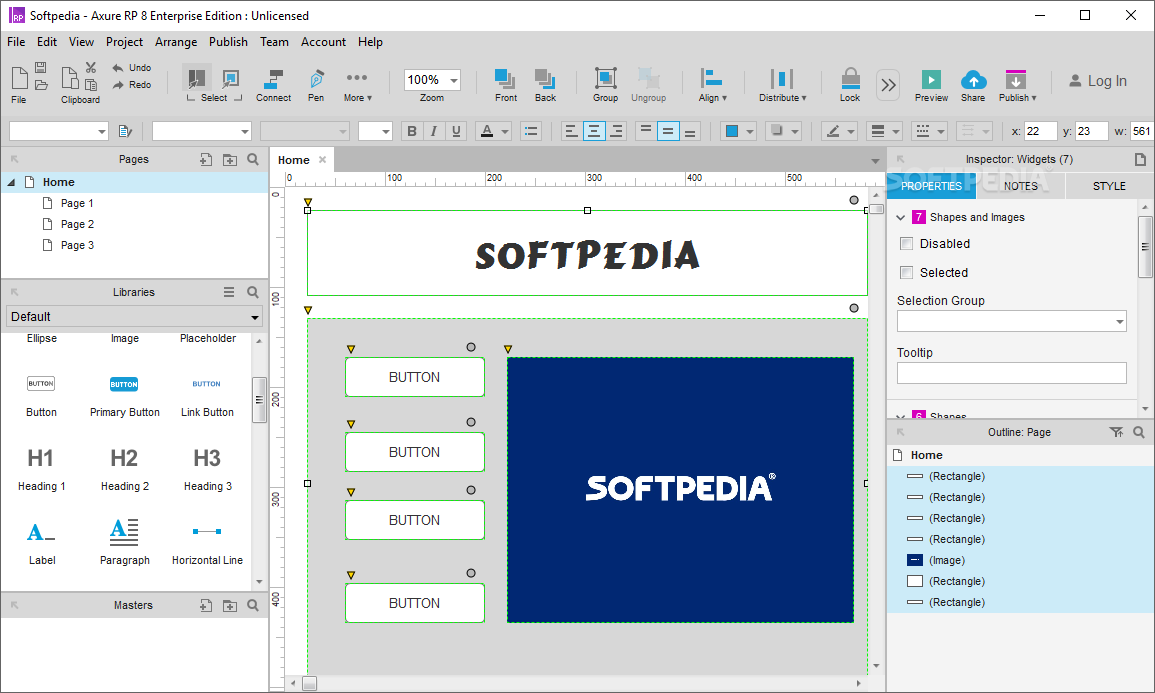Screen dimensions: 1155x693
Task: Set vertical alignment to middle
Action: point(667,132)
